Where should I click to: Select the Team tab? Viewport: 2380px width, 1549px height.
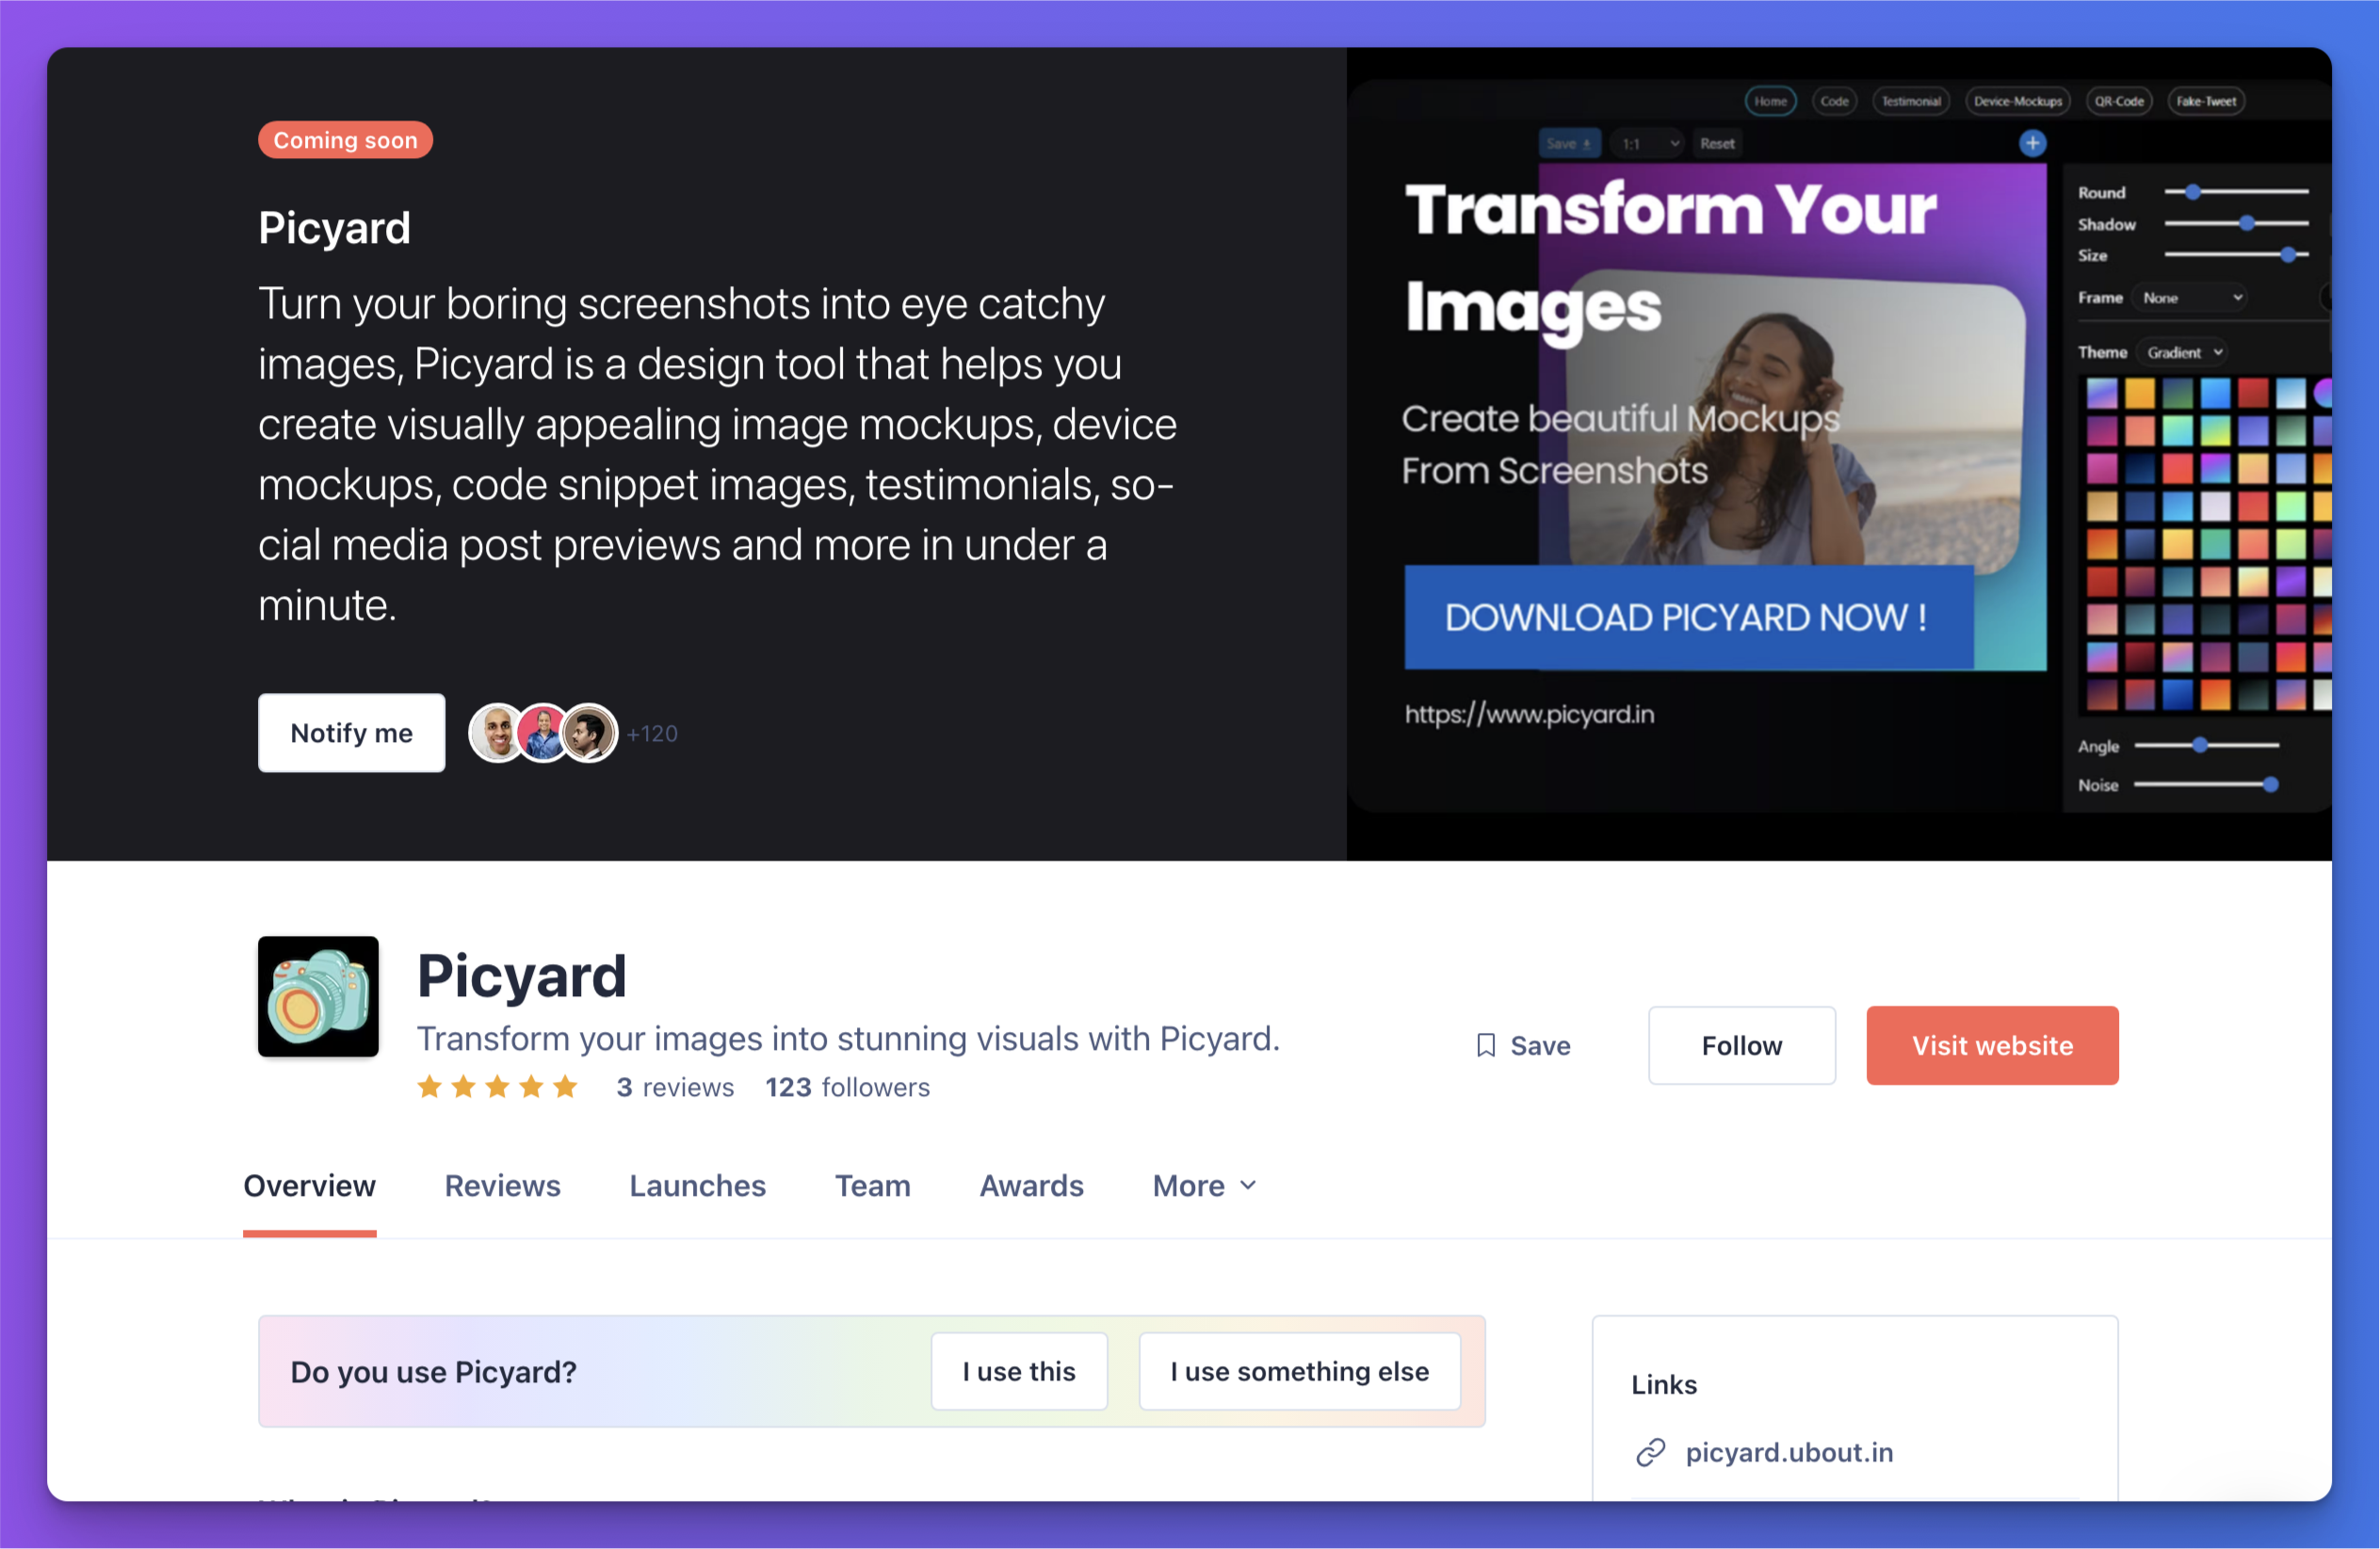pos(872,1186)
